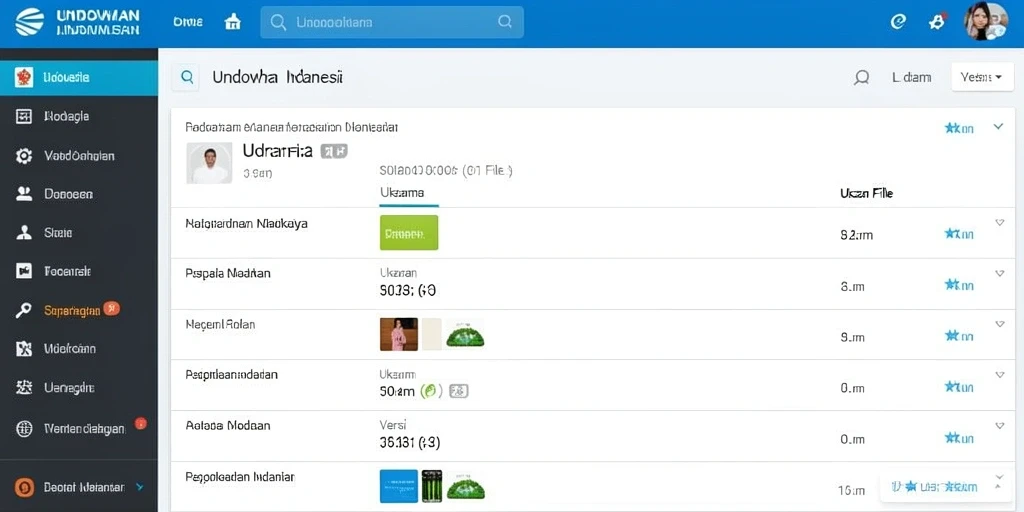Collapse the top card with its chevron
The height and width of the screenshot is (512, 1024).
[998, 127]
